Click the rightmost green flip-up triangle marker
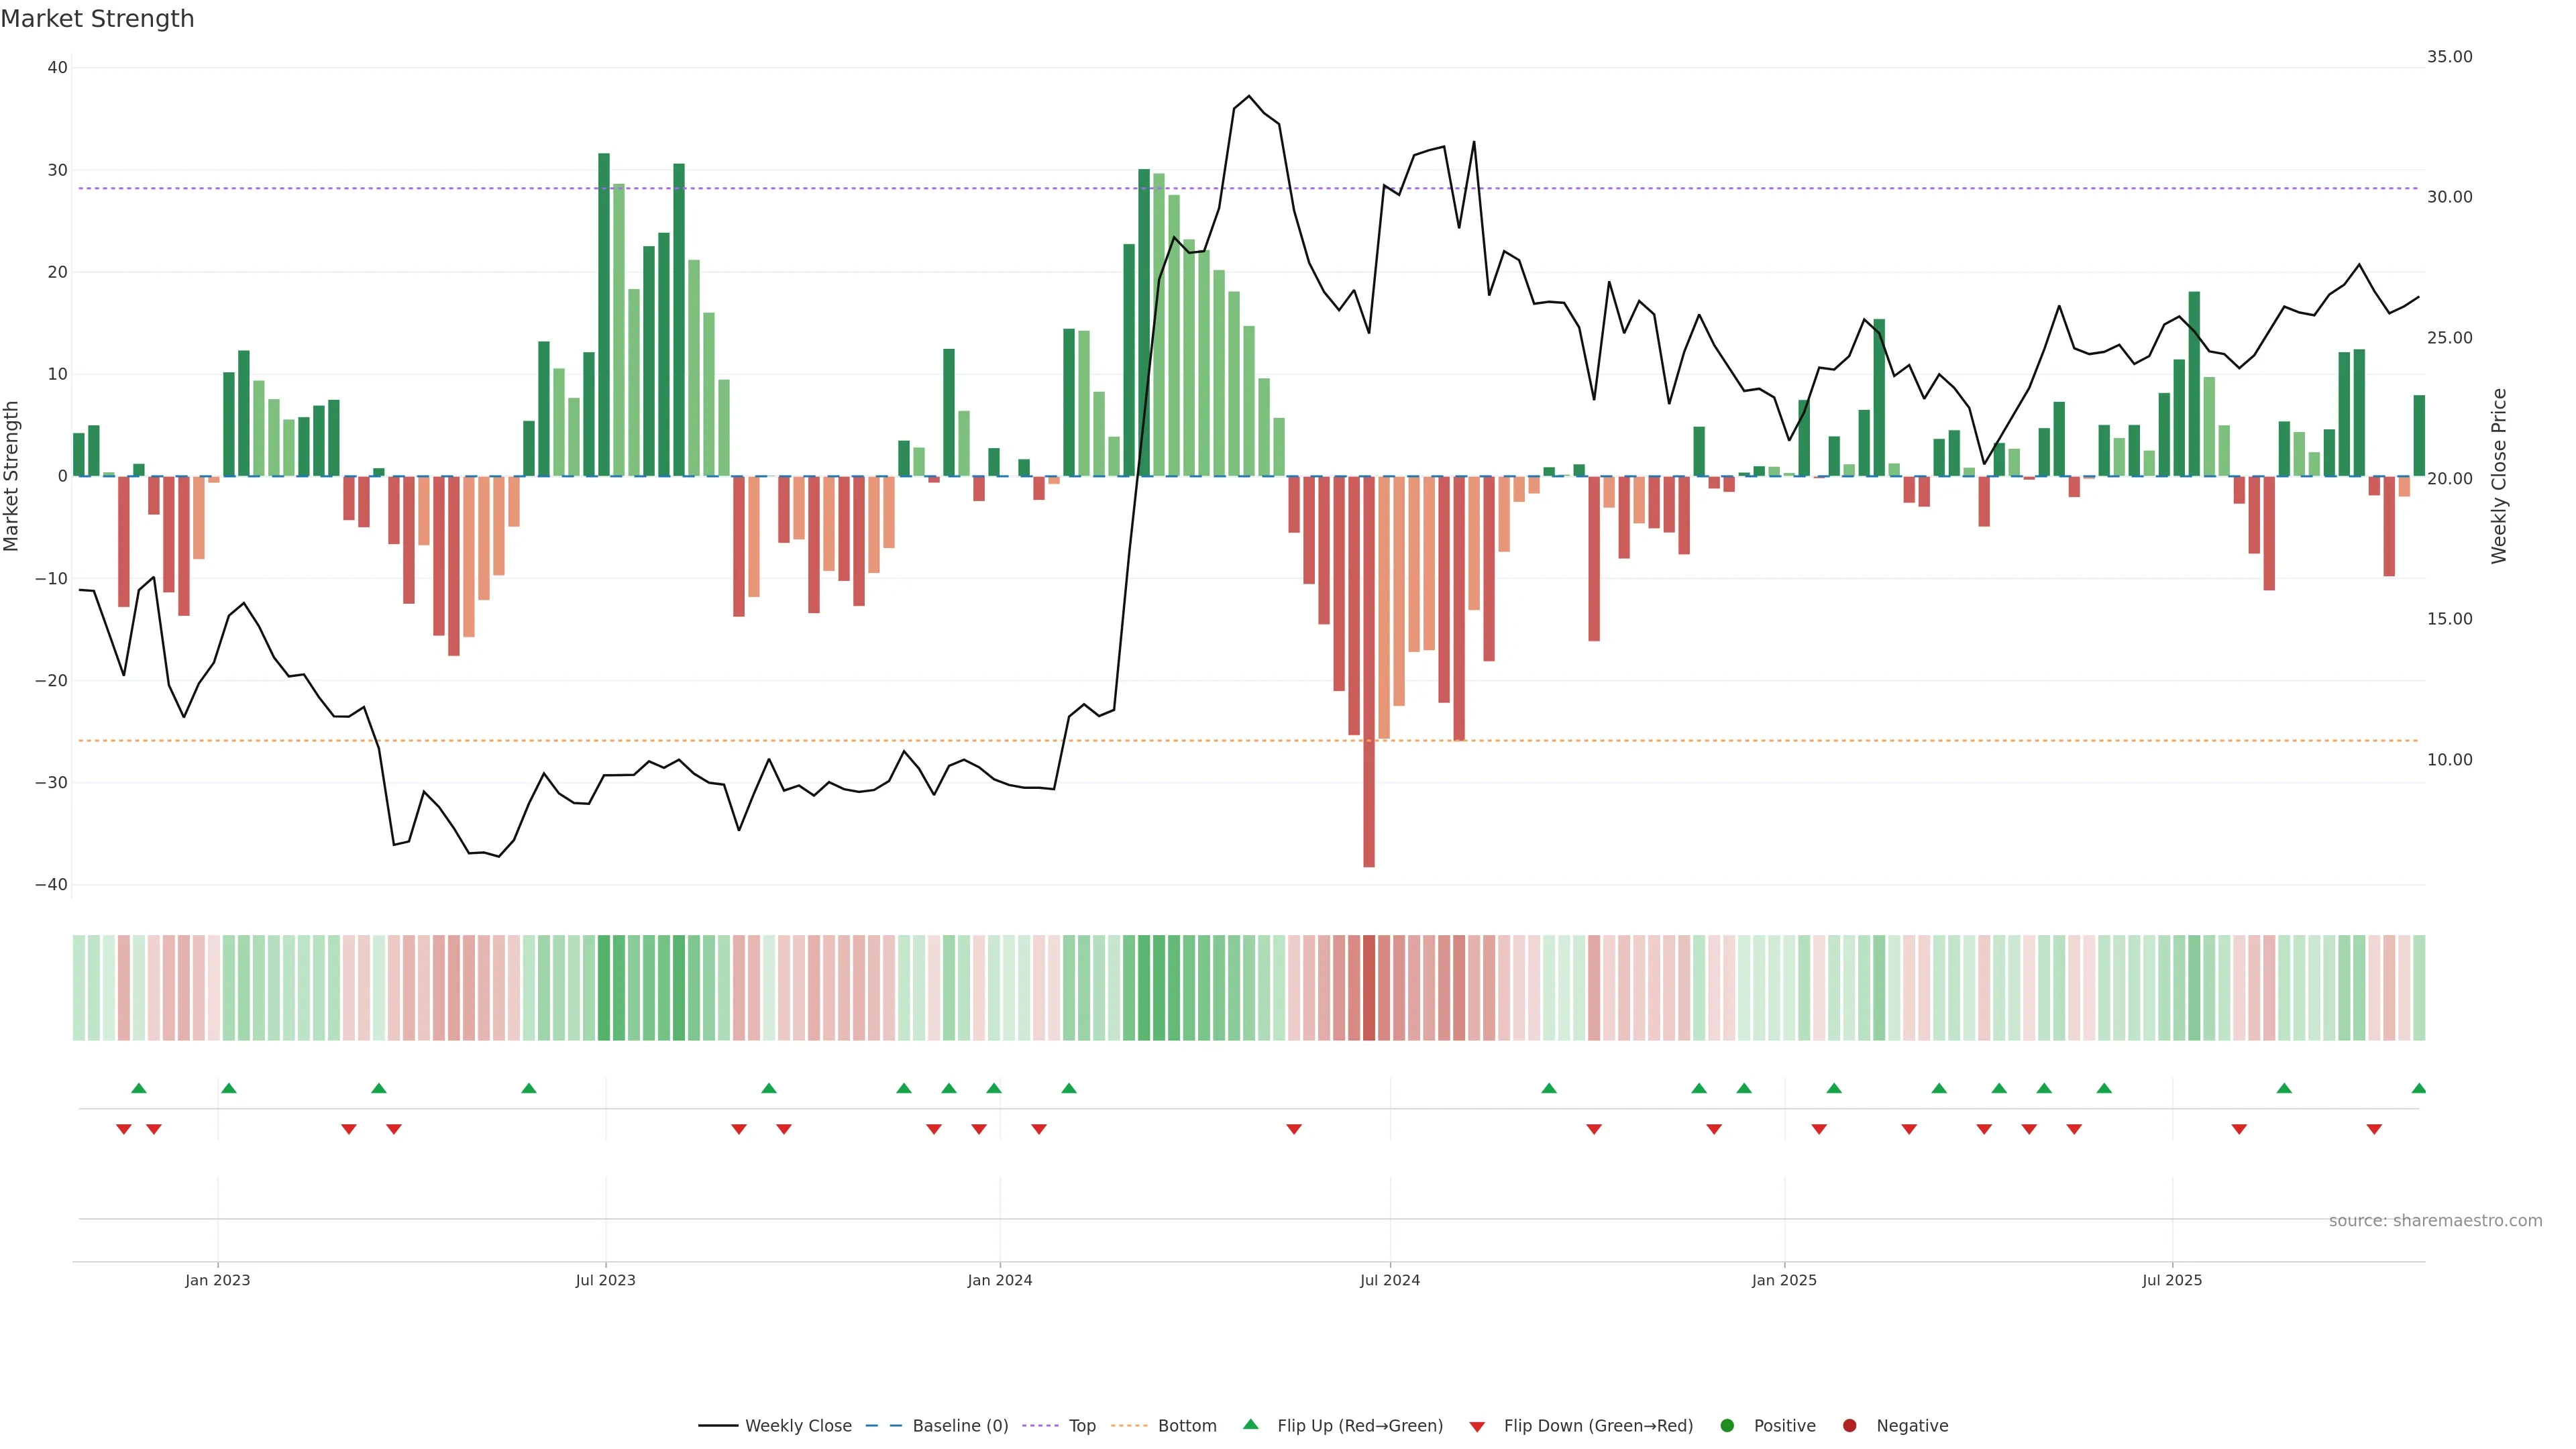The height and width of the screenshot is (1449, 2576). click(2418, 1088)
